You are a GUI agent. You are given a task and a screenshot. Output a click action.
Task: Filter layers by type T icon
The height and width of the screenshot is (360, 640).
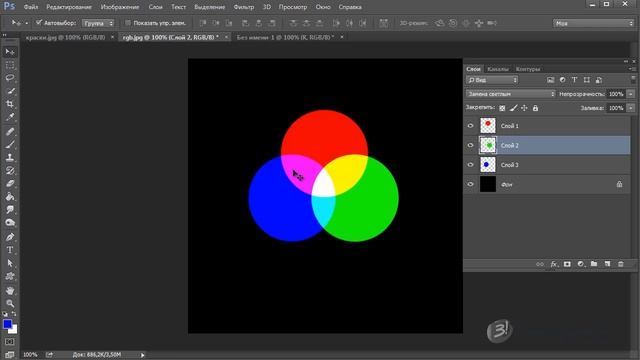(574, 80)
